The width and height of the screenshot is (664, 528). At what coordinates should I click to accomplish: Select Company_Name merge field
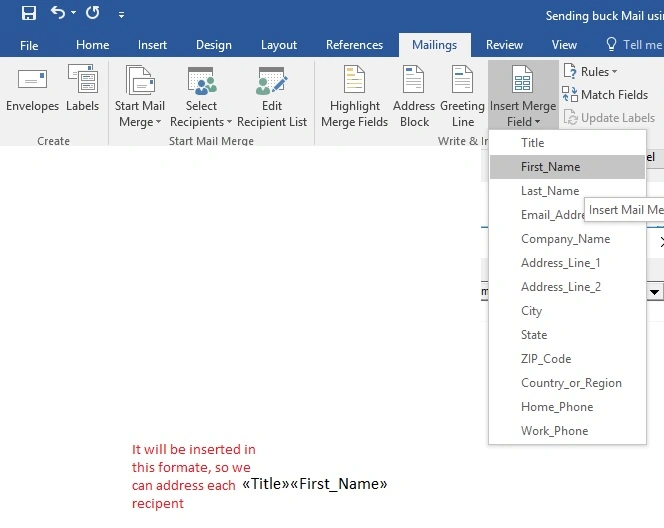(x=567, y=239)
